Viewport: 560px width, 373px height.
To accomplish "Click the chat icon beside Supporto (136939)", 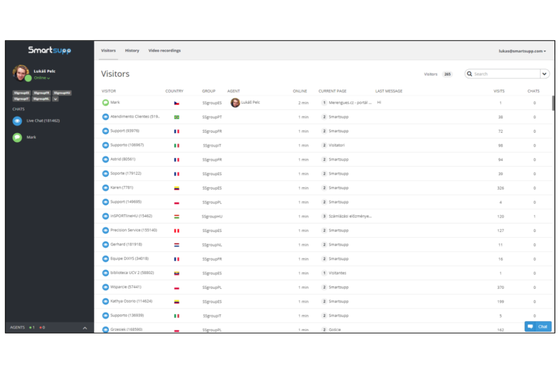I will click(x=105, y=315).
